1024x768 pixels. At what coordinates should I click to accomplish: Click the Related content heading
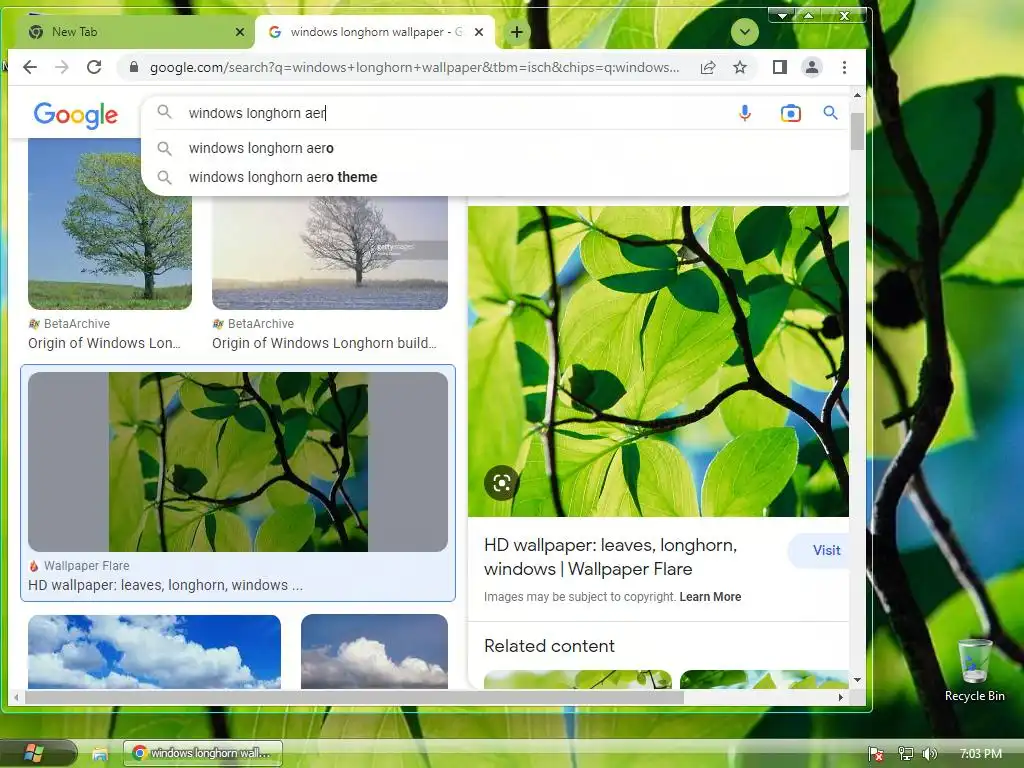point(549,646)
